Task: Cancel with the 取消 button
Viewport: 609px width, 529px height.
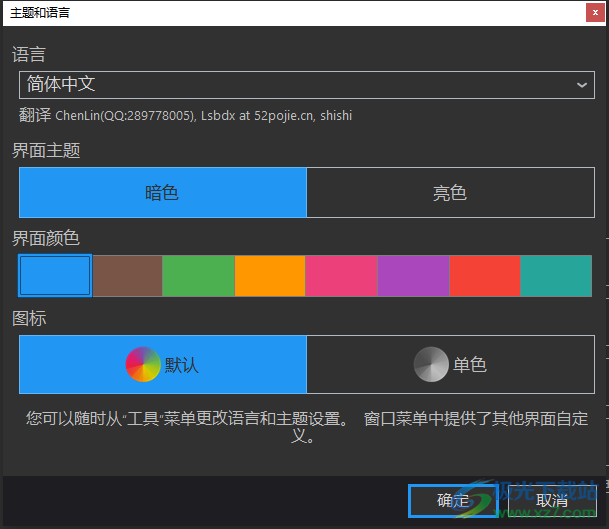Action: (552, 501)
